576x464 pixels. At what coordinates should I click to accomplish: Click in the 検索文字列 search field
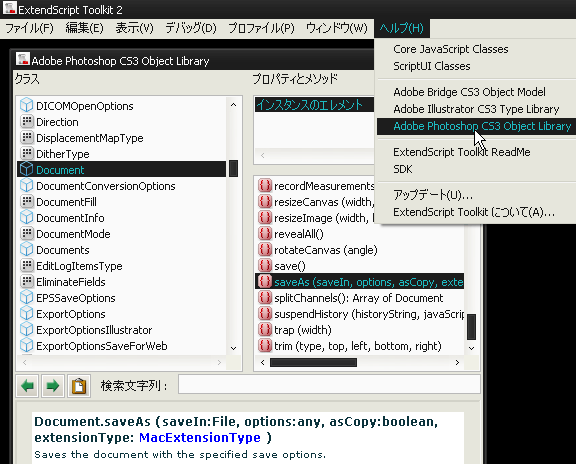pos(329,384)
